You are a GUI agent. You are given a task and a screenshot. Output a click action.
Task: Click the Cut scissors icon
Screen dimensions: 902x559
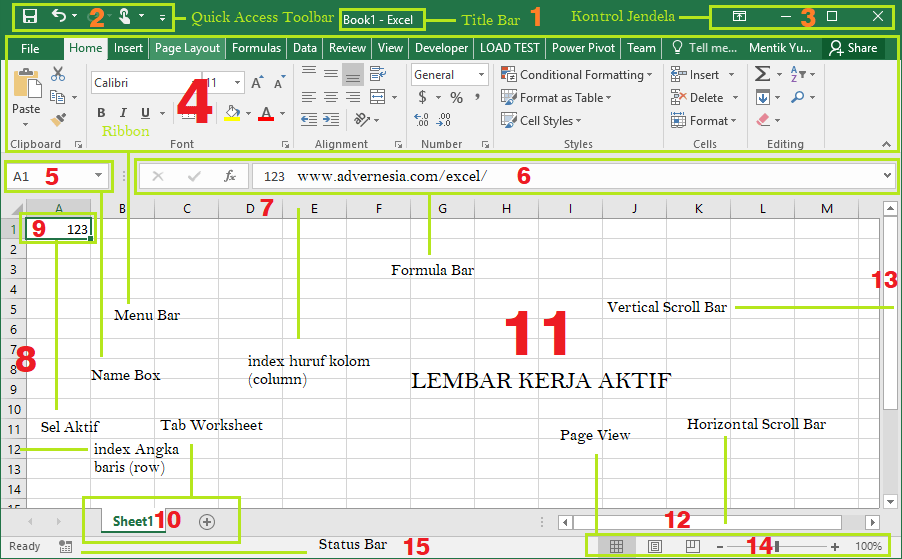tap(58, 74)
